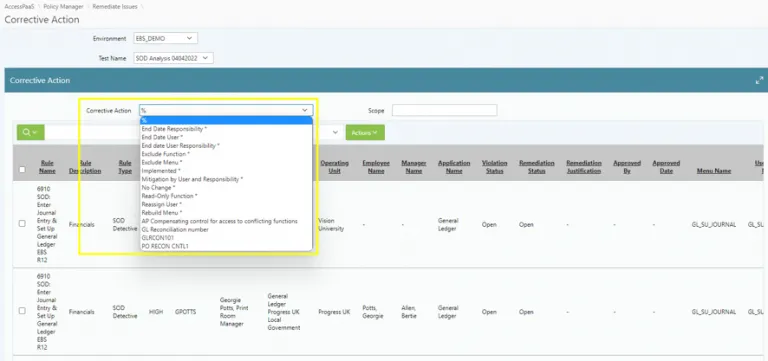
Task: Open the Test Name SOD Analysis dropdown
Action: tap(173, 58)
